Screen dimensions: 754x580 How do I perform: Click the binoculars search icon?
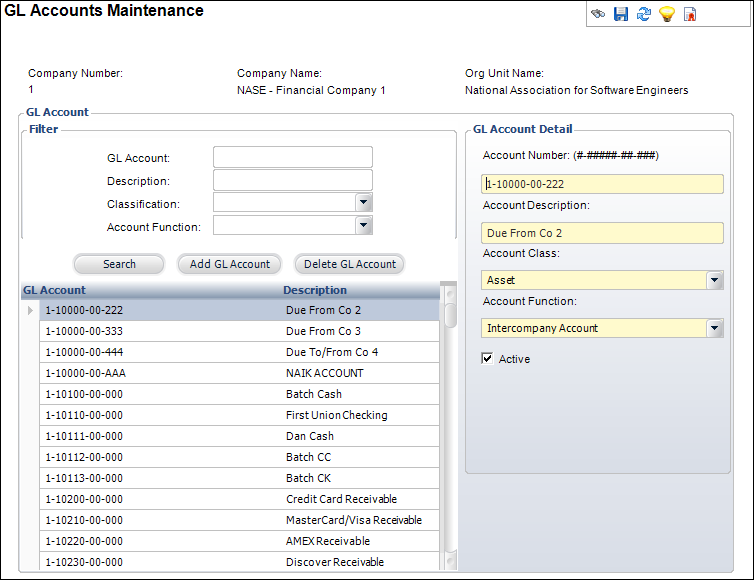click(598, 14)
